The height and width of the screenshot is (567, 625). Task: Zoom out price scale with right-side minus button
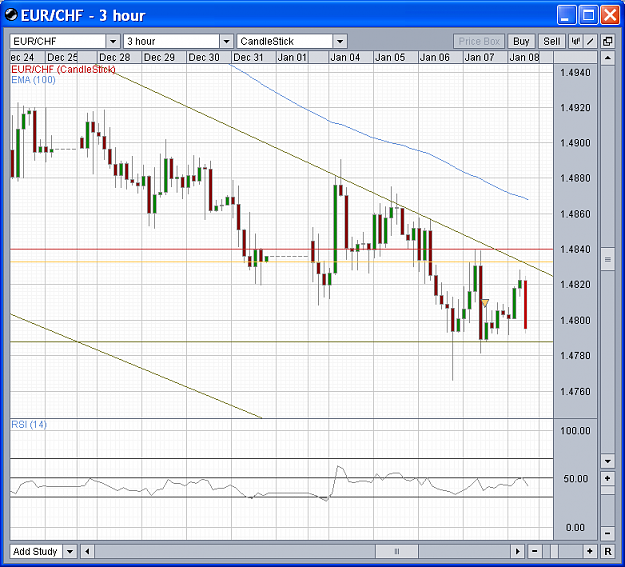coord(608,533)
